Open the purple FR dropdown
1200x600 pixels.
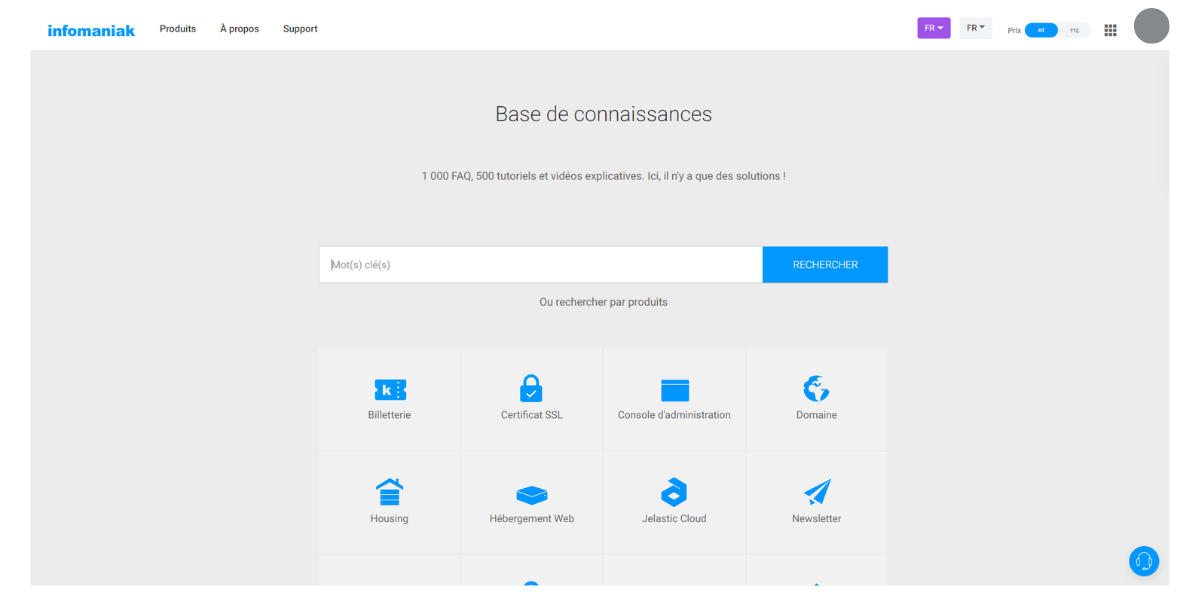tap(934, 28)
